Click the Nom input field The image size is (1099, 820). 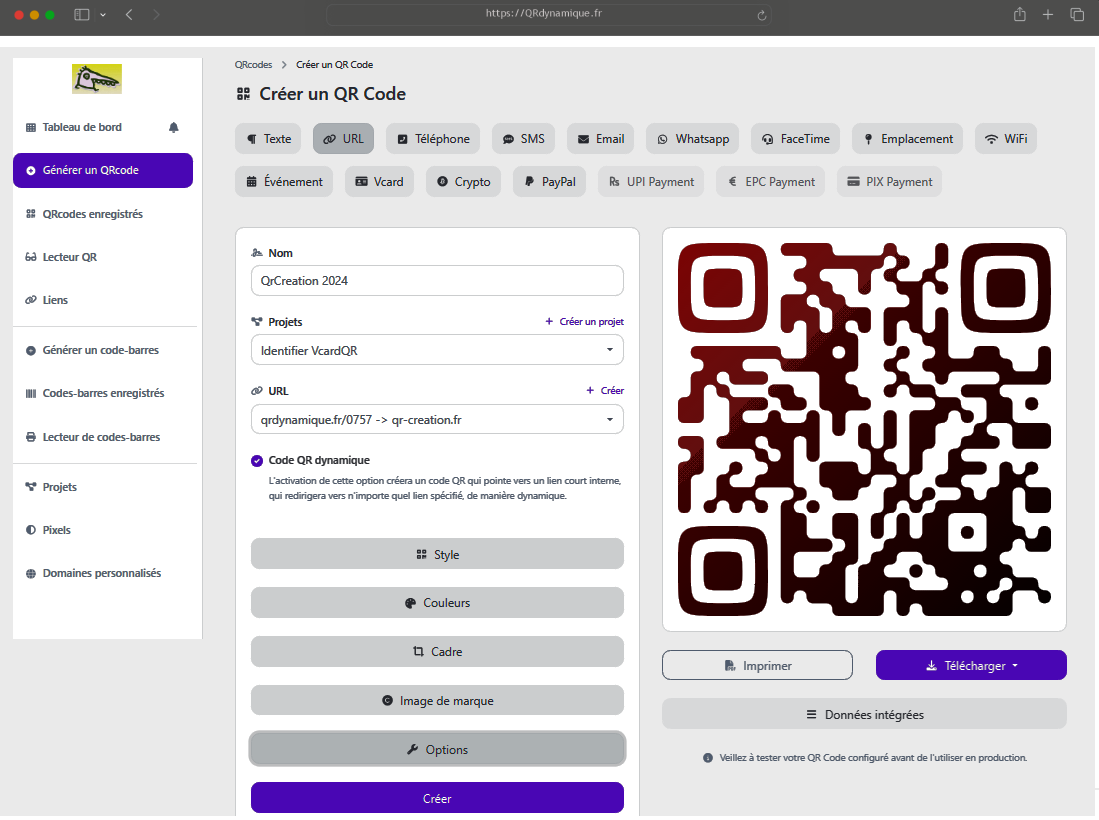click(x=437, y=281)
